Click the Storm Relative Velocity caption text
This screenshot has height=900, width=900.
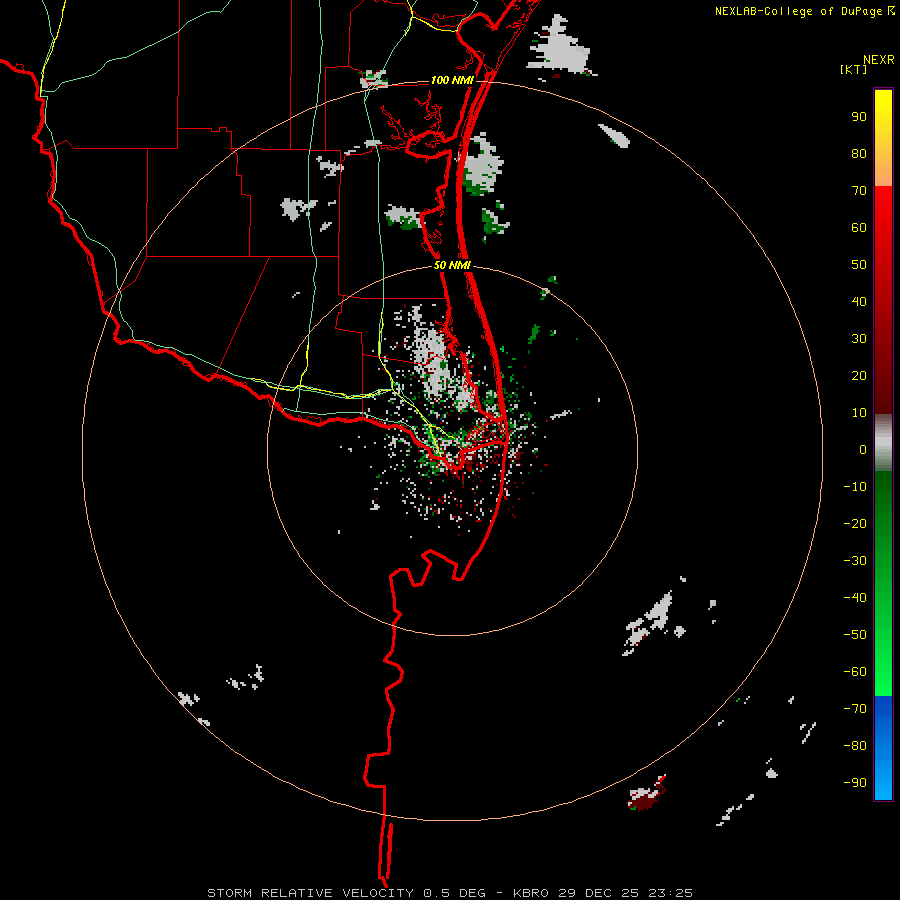coord(449,893)
